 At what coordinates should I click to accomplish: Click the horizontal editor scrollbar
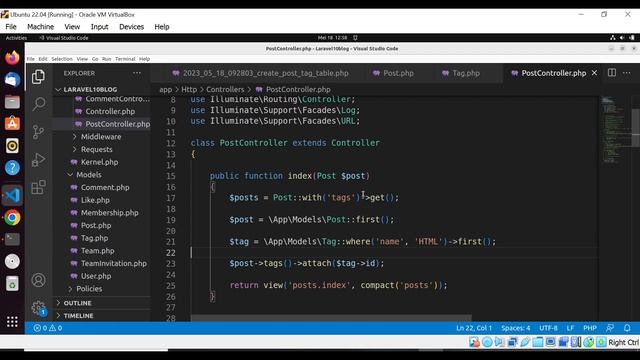[331, 318]
